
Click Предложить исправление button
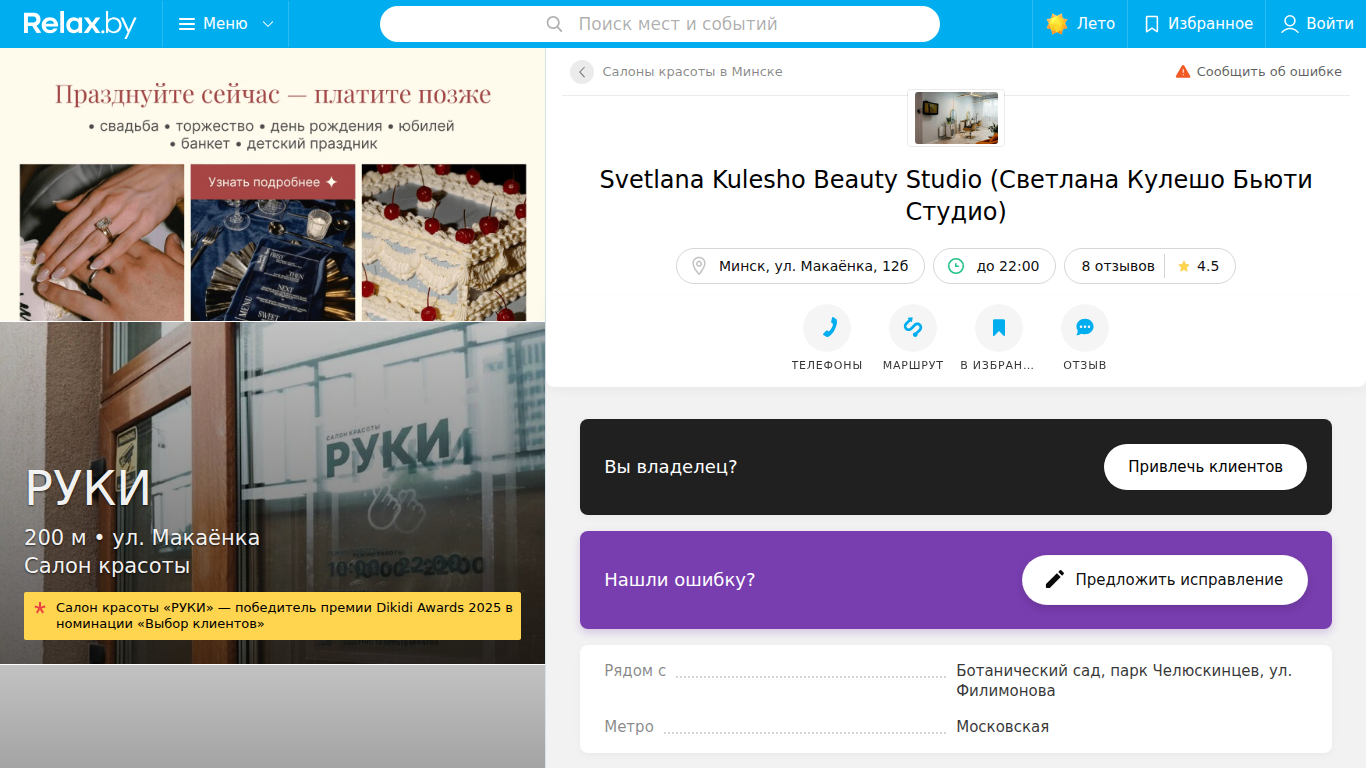1165,580
